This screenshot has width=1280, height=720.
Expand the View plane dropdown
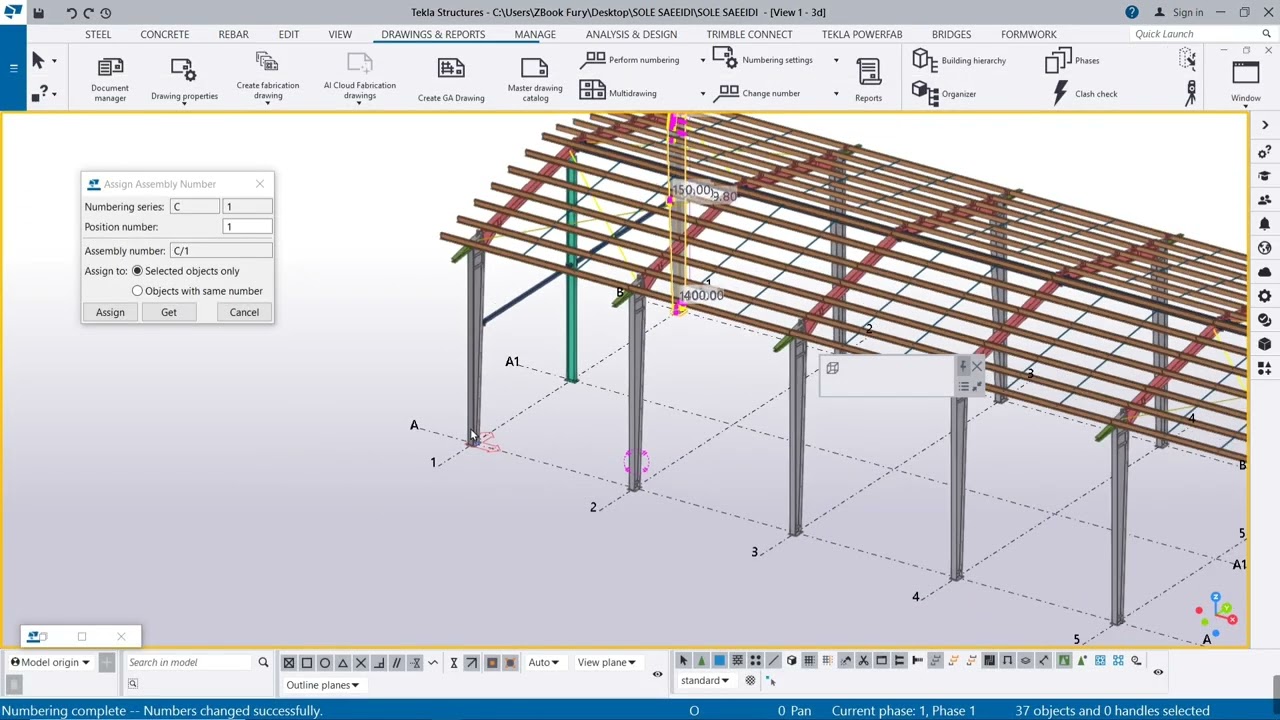pos(606,662)
